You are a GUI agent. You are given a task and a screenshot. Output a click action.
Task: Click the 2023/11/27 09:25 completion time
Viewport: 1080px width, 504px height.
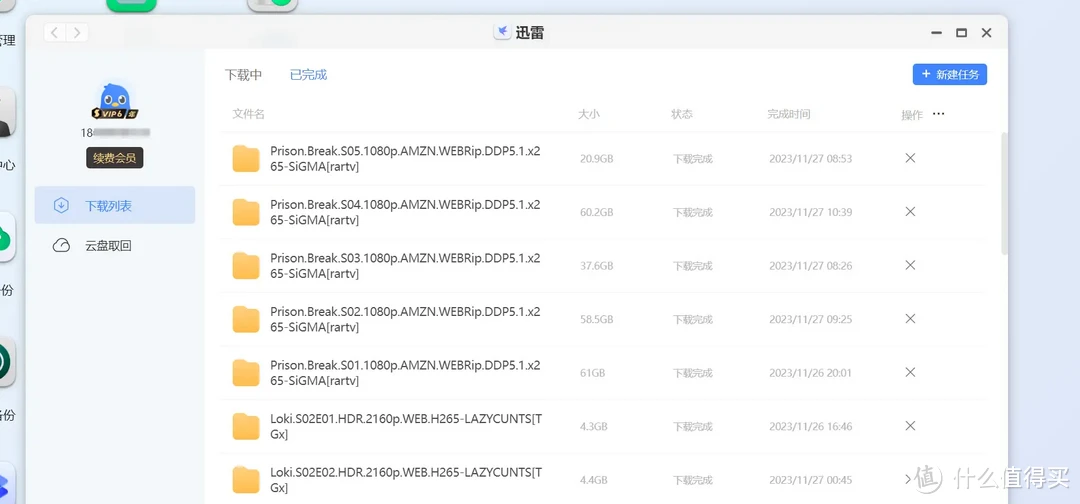coord(811,319)
